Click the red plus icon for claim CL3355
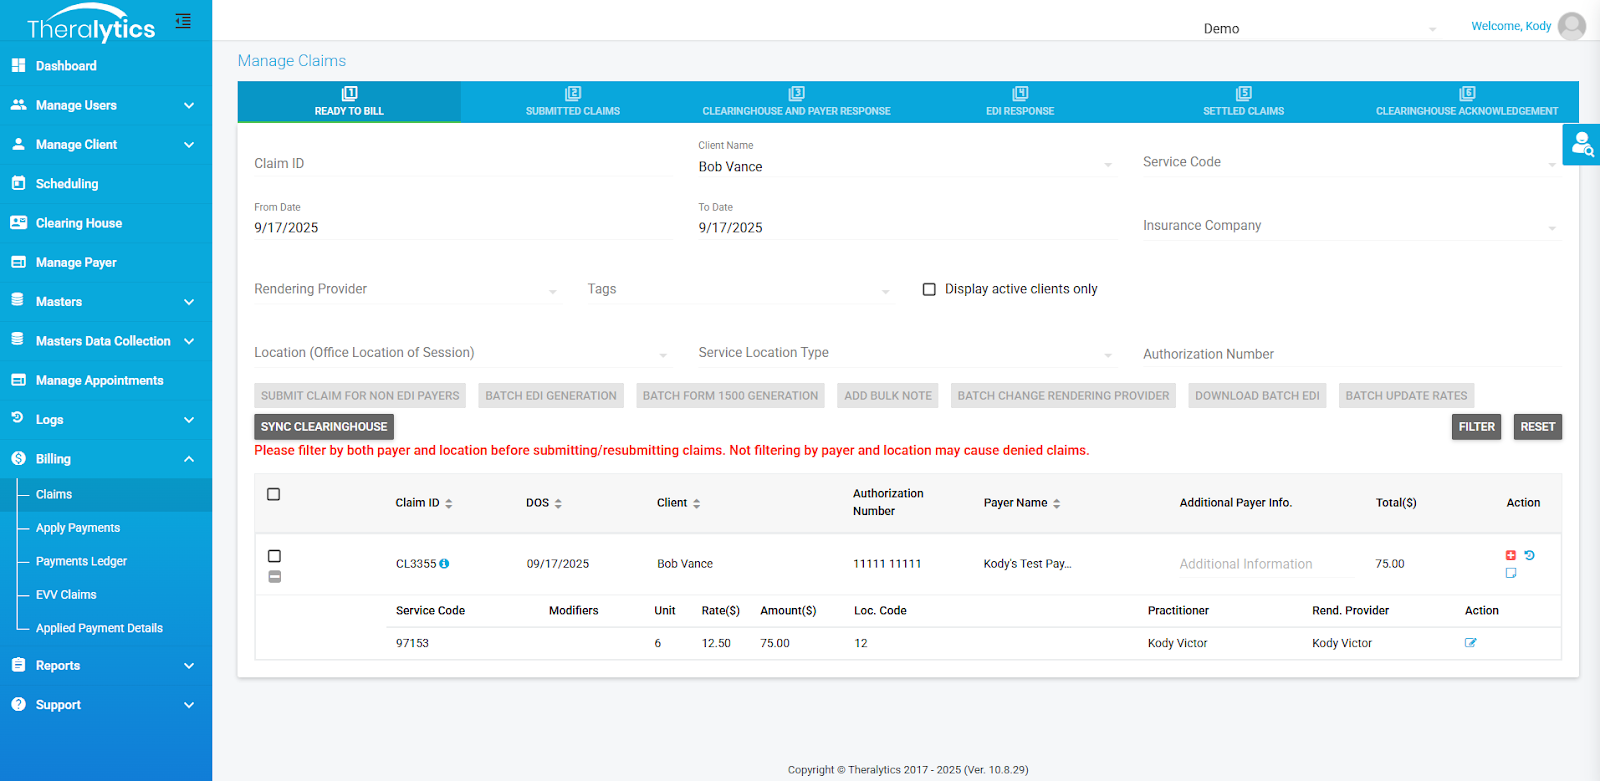The height and width of the screenshot is (781, 1600). point(1511,555)
